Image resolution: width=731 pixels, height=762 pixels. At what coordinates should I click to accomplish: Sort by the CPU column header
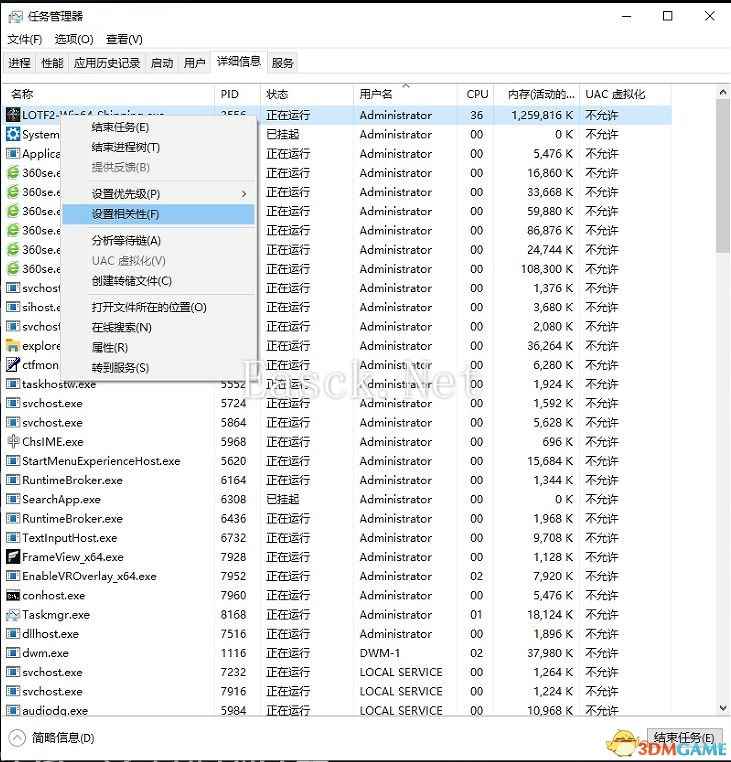[x=477, y=94]
